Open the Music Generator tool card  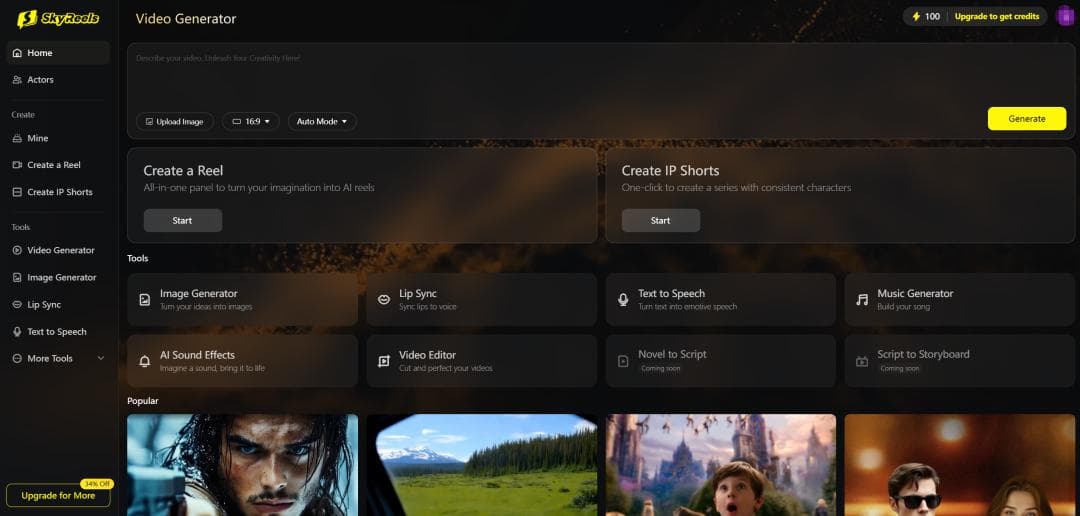tap(959, 300)
